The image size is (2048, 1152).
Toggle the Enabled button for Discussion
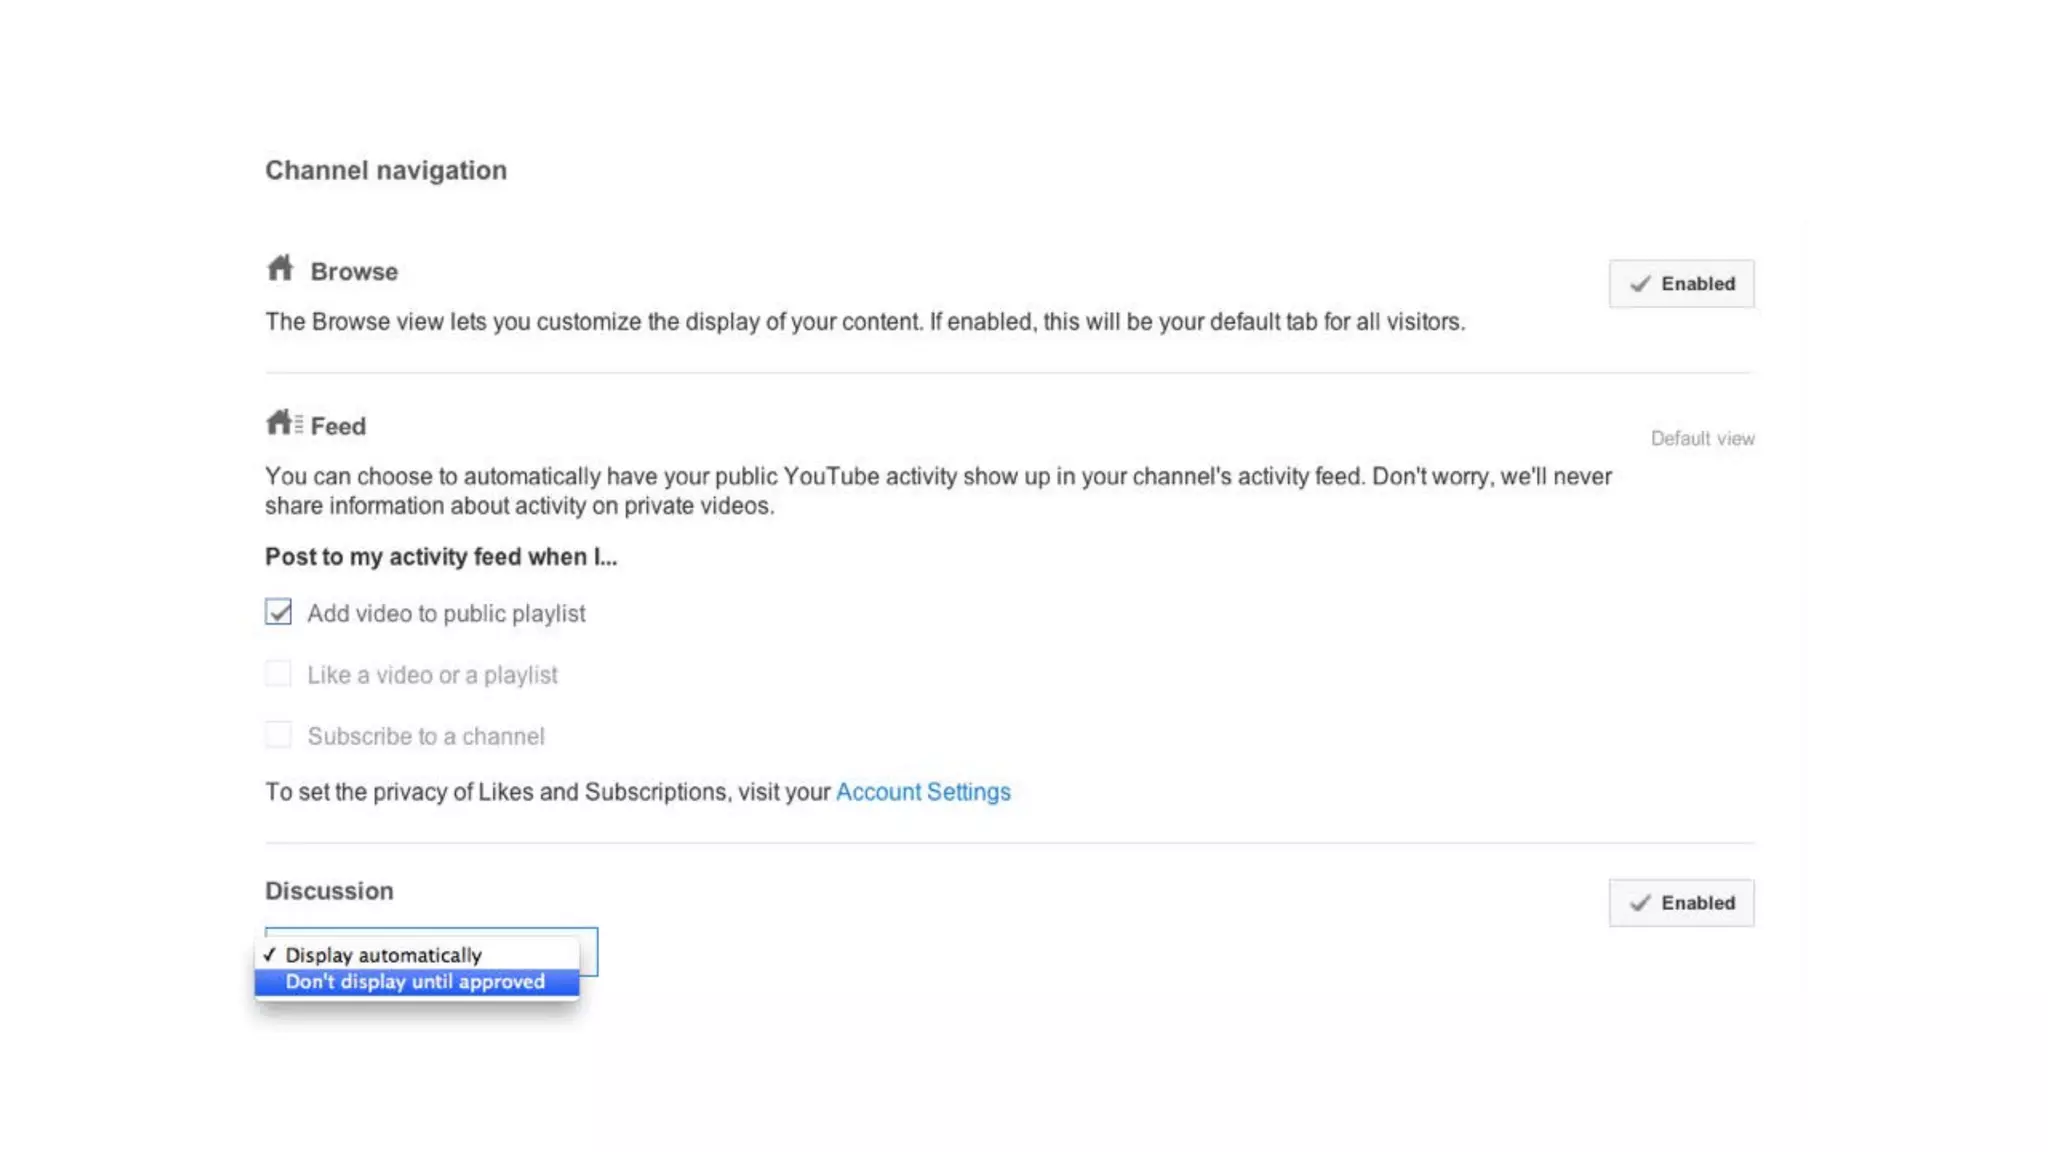click(1680, 903)
